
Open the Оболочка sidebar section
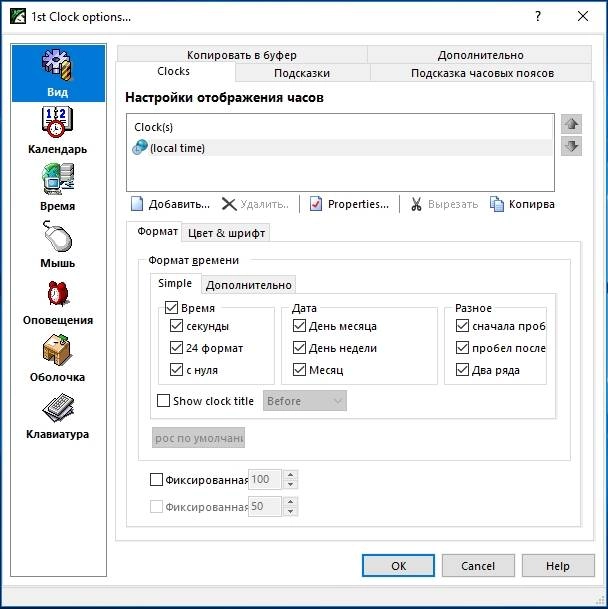pos(57,359)
